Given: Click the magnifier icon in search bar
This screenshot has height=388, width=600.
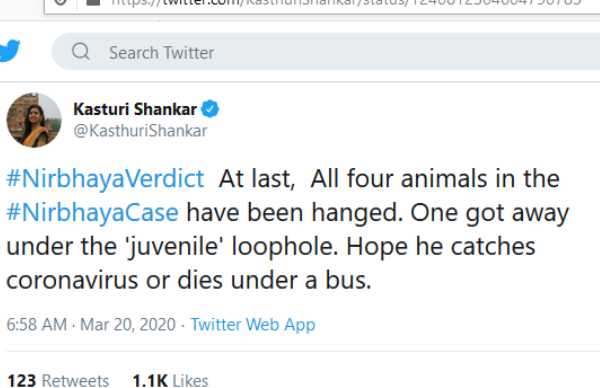Looking at the screenshot, I should point(81,51).
